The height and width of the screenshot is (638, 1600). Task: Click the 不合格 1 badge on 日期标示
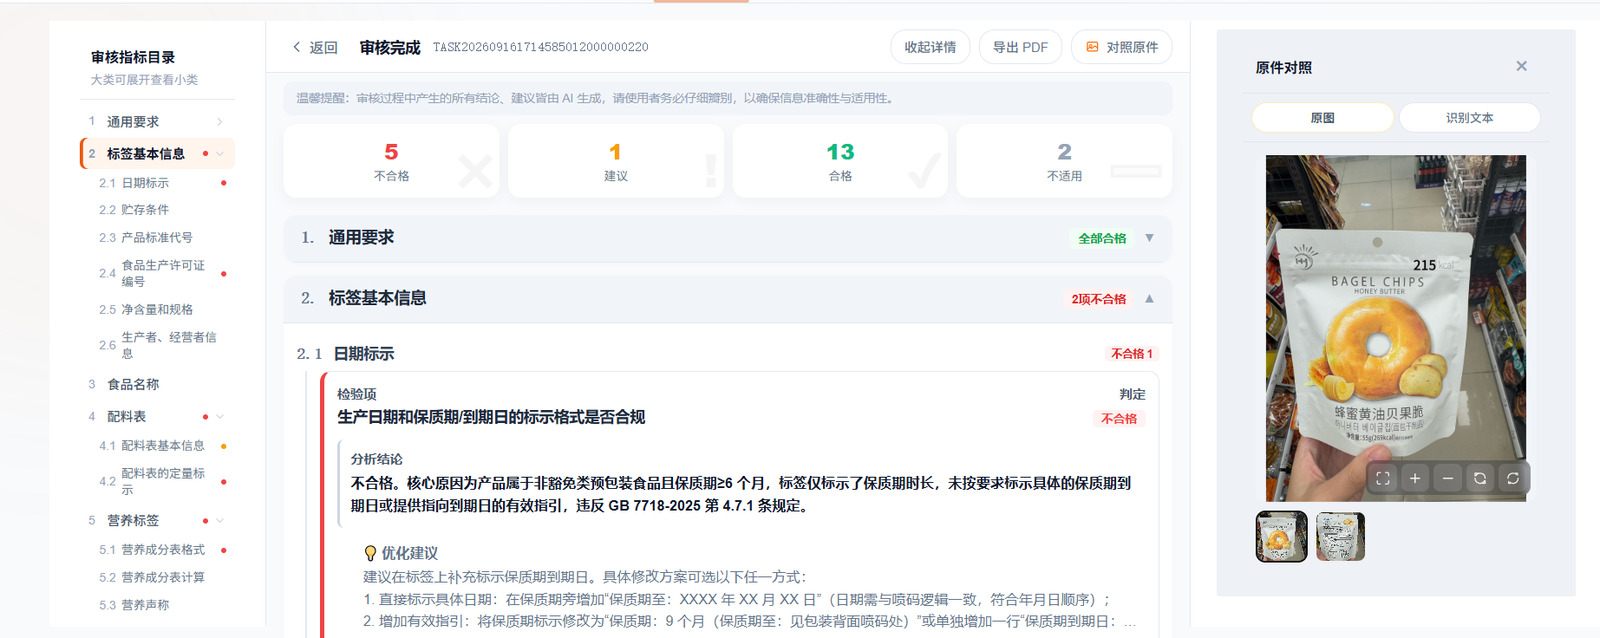pos(1132,354)
